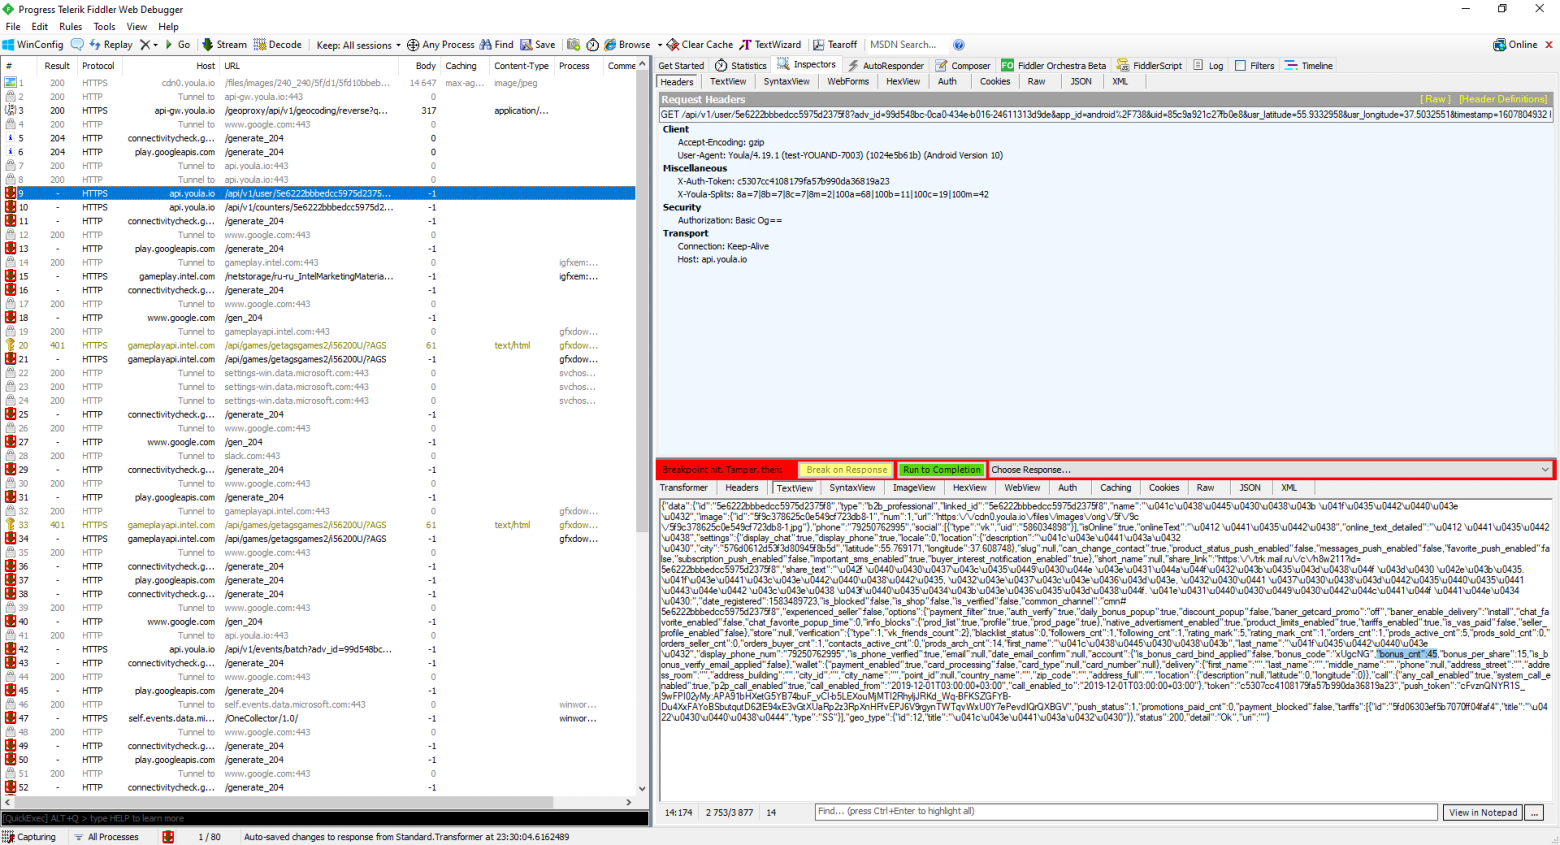Save sessions with the toolbar Save icon
Image resolution: width=1560 pixels, height=845 pixels.
point(538,45)
